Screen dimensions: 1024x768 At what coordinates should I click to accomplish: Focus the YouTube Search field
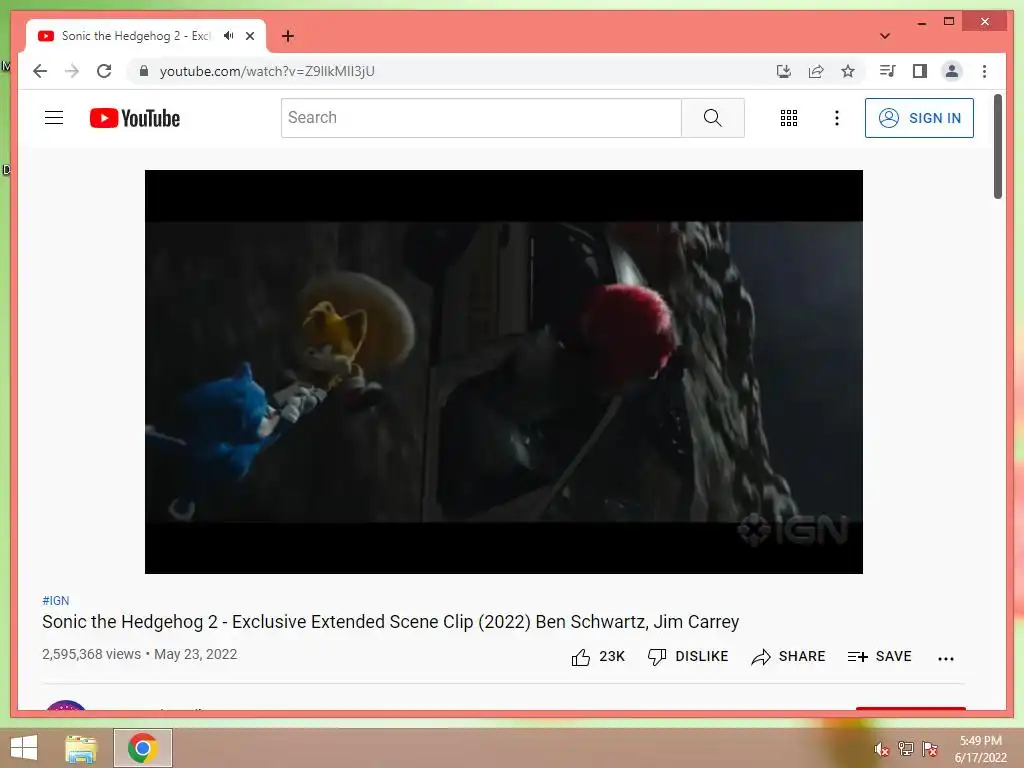pos(481,118)
